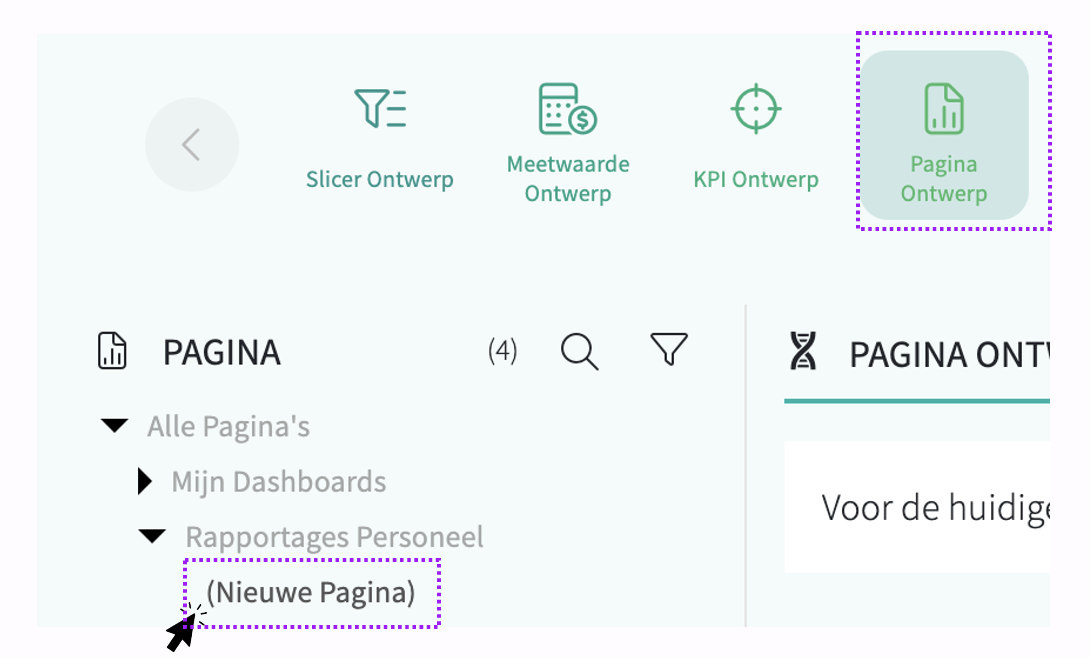Select the Meetwaarde Ontwerp calculator icon
This screenshot has height=658, width=1090.
pyautogui.click(x=568, y=108)
